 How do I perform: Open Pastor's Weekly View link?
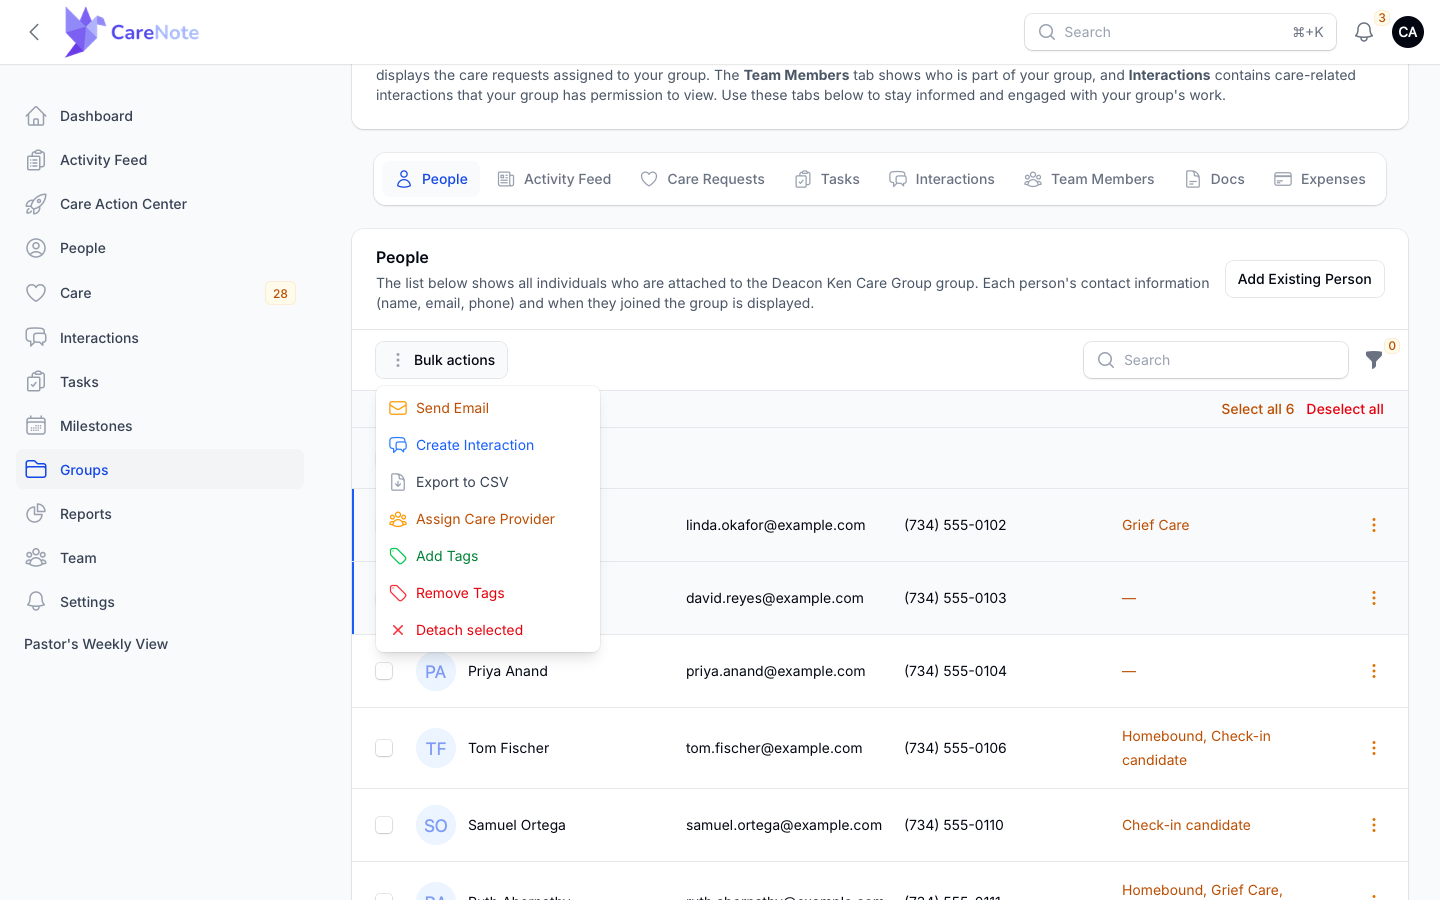point(96,644)
